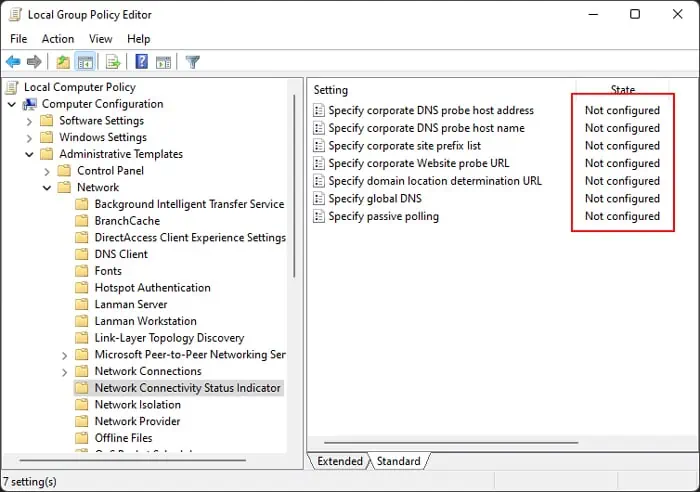The width and height of the screenshot is (700, 492).
Task: Click the Fonts folder icon
Action: 82,271
